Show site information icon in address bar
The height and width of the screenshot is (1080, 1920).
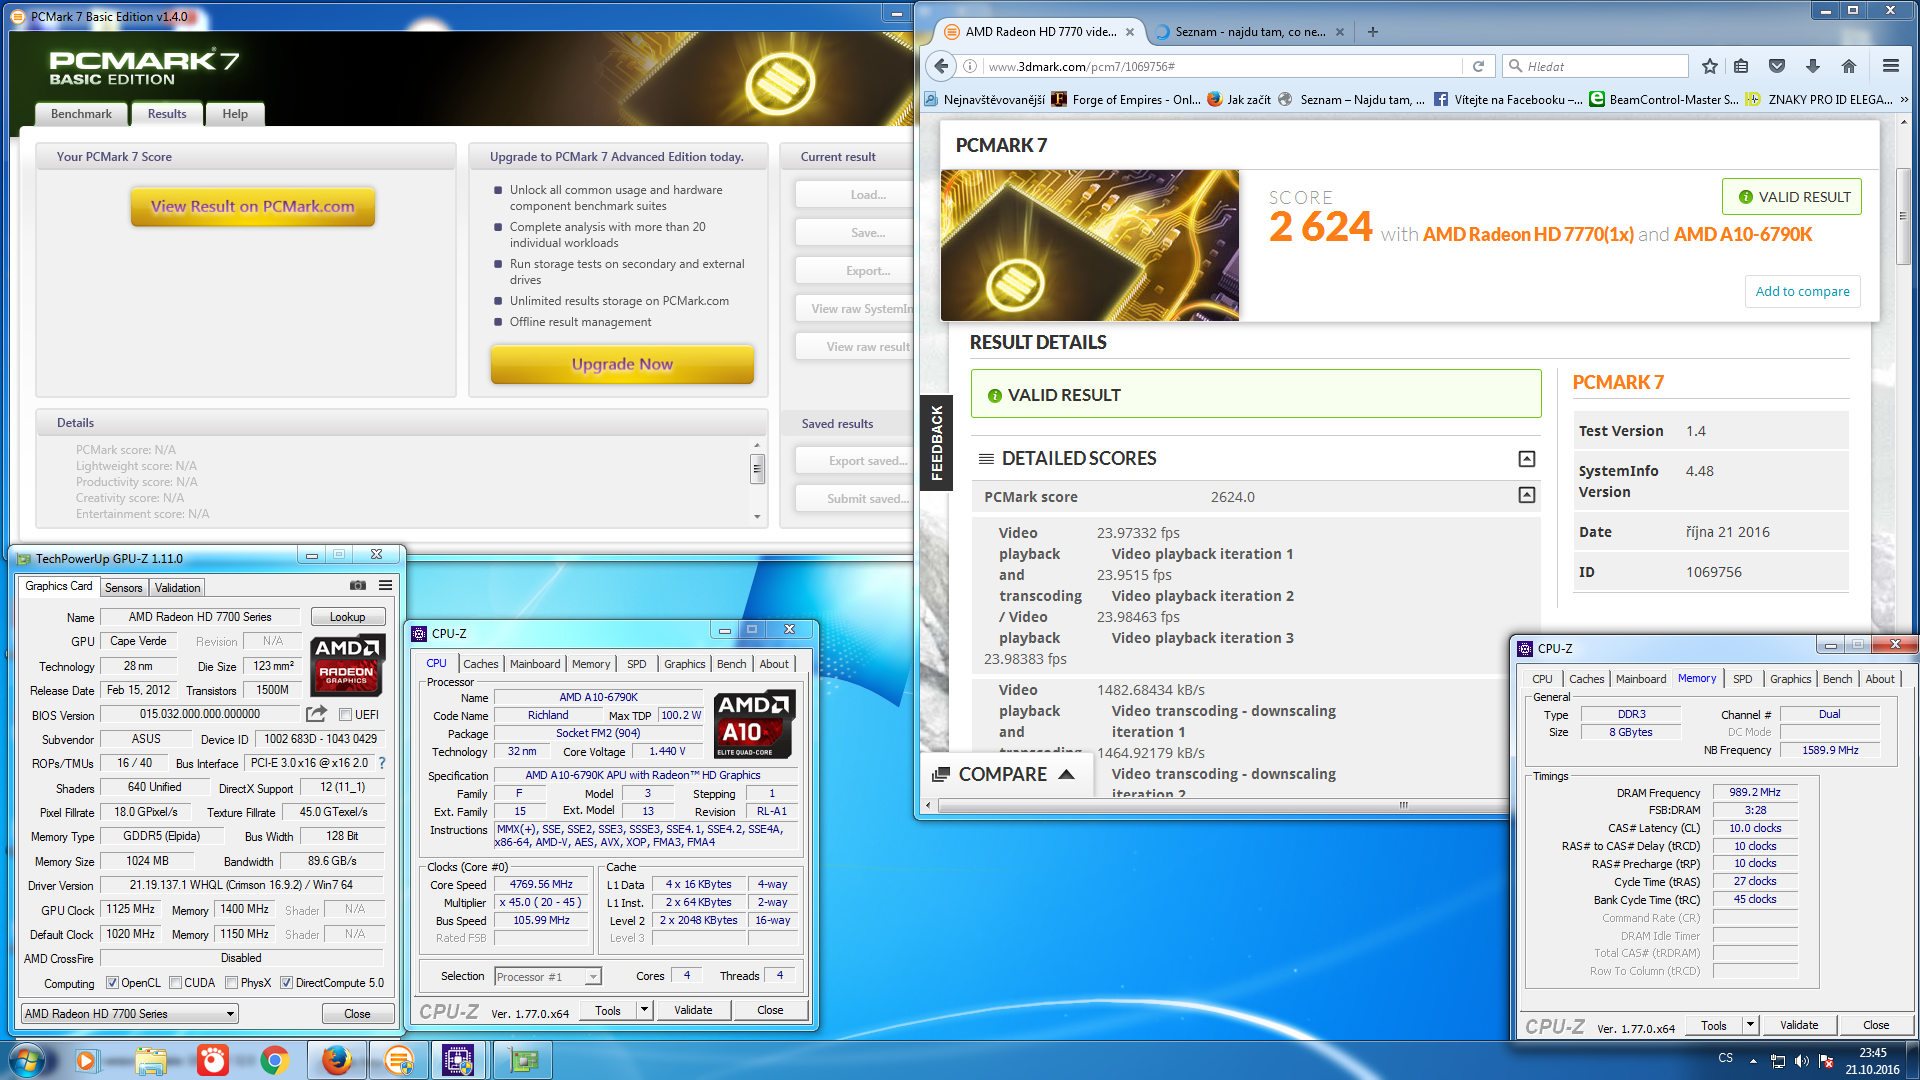coord(970,66)
